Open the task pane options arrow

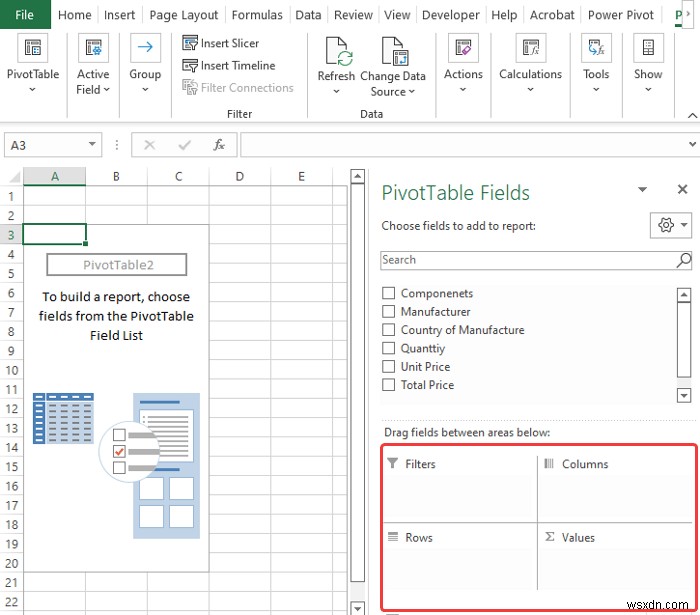(x=642, y=189)
